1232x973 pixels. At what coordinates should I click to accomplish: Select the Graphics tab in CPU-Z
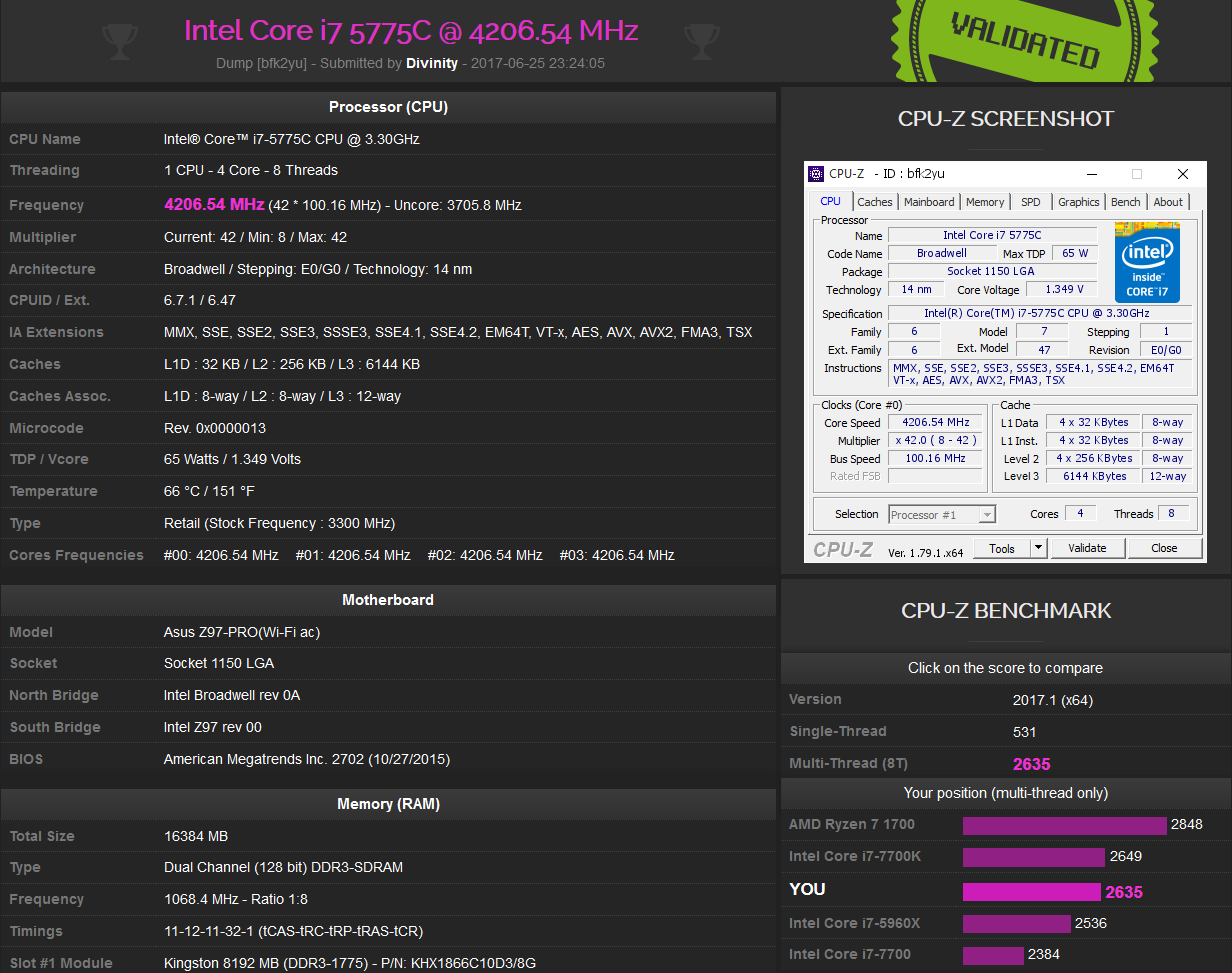1079,202
